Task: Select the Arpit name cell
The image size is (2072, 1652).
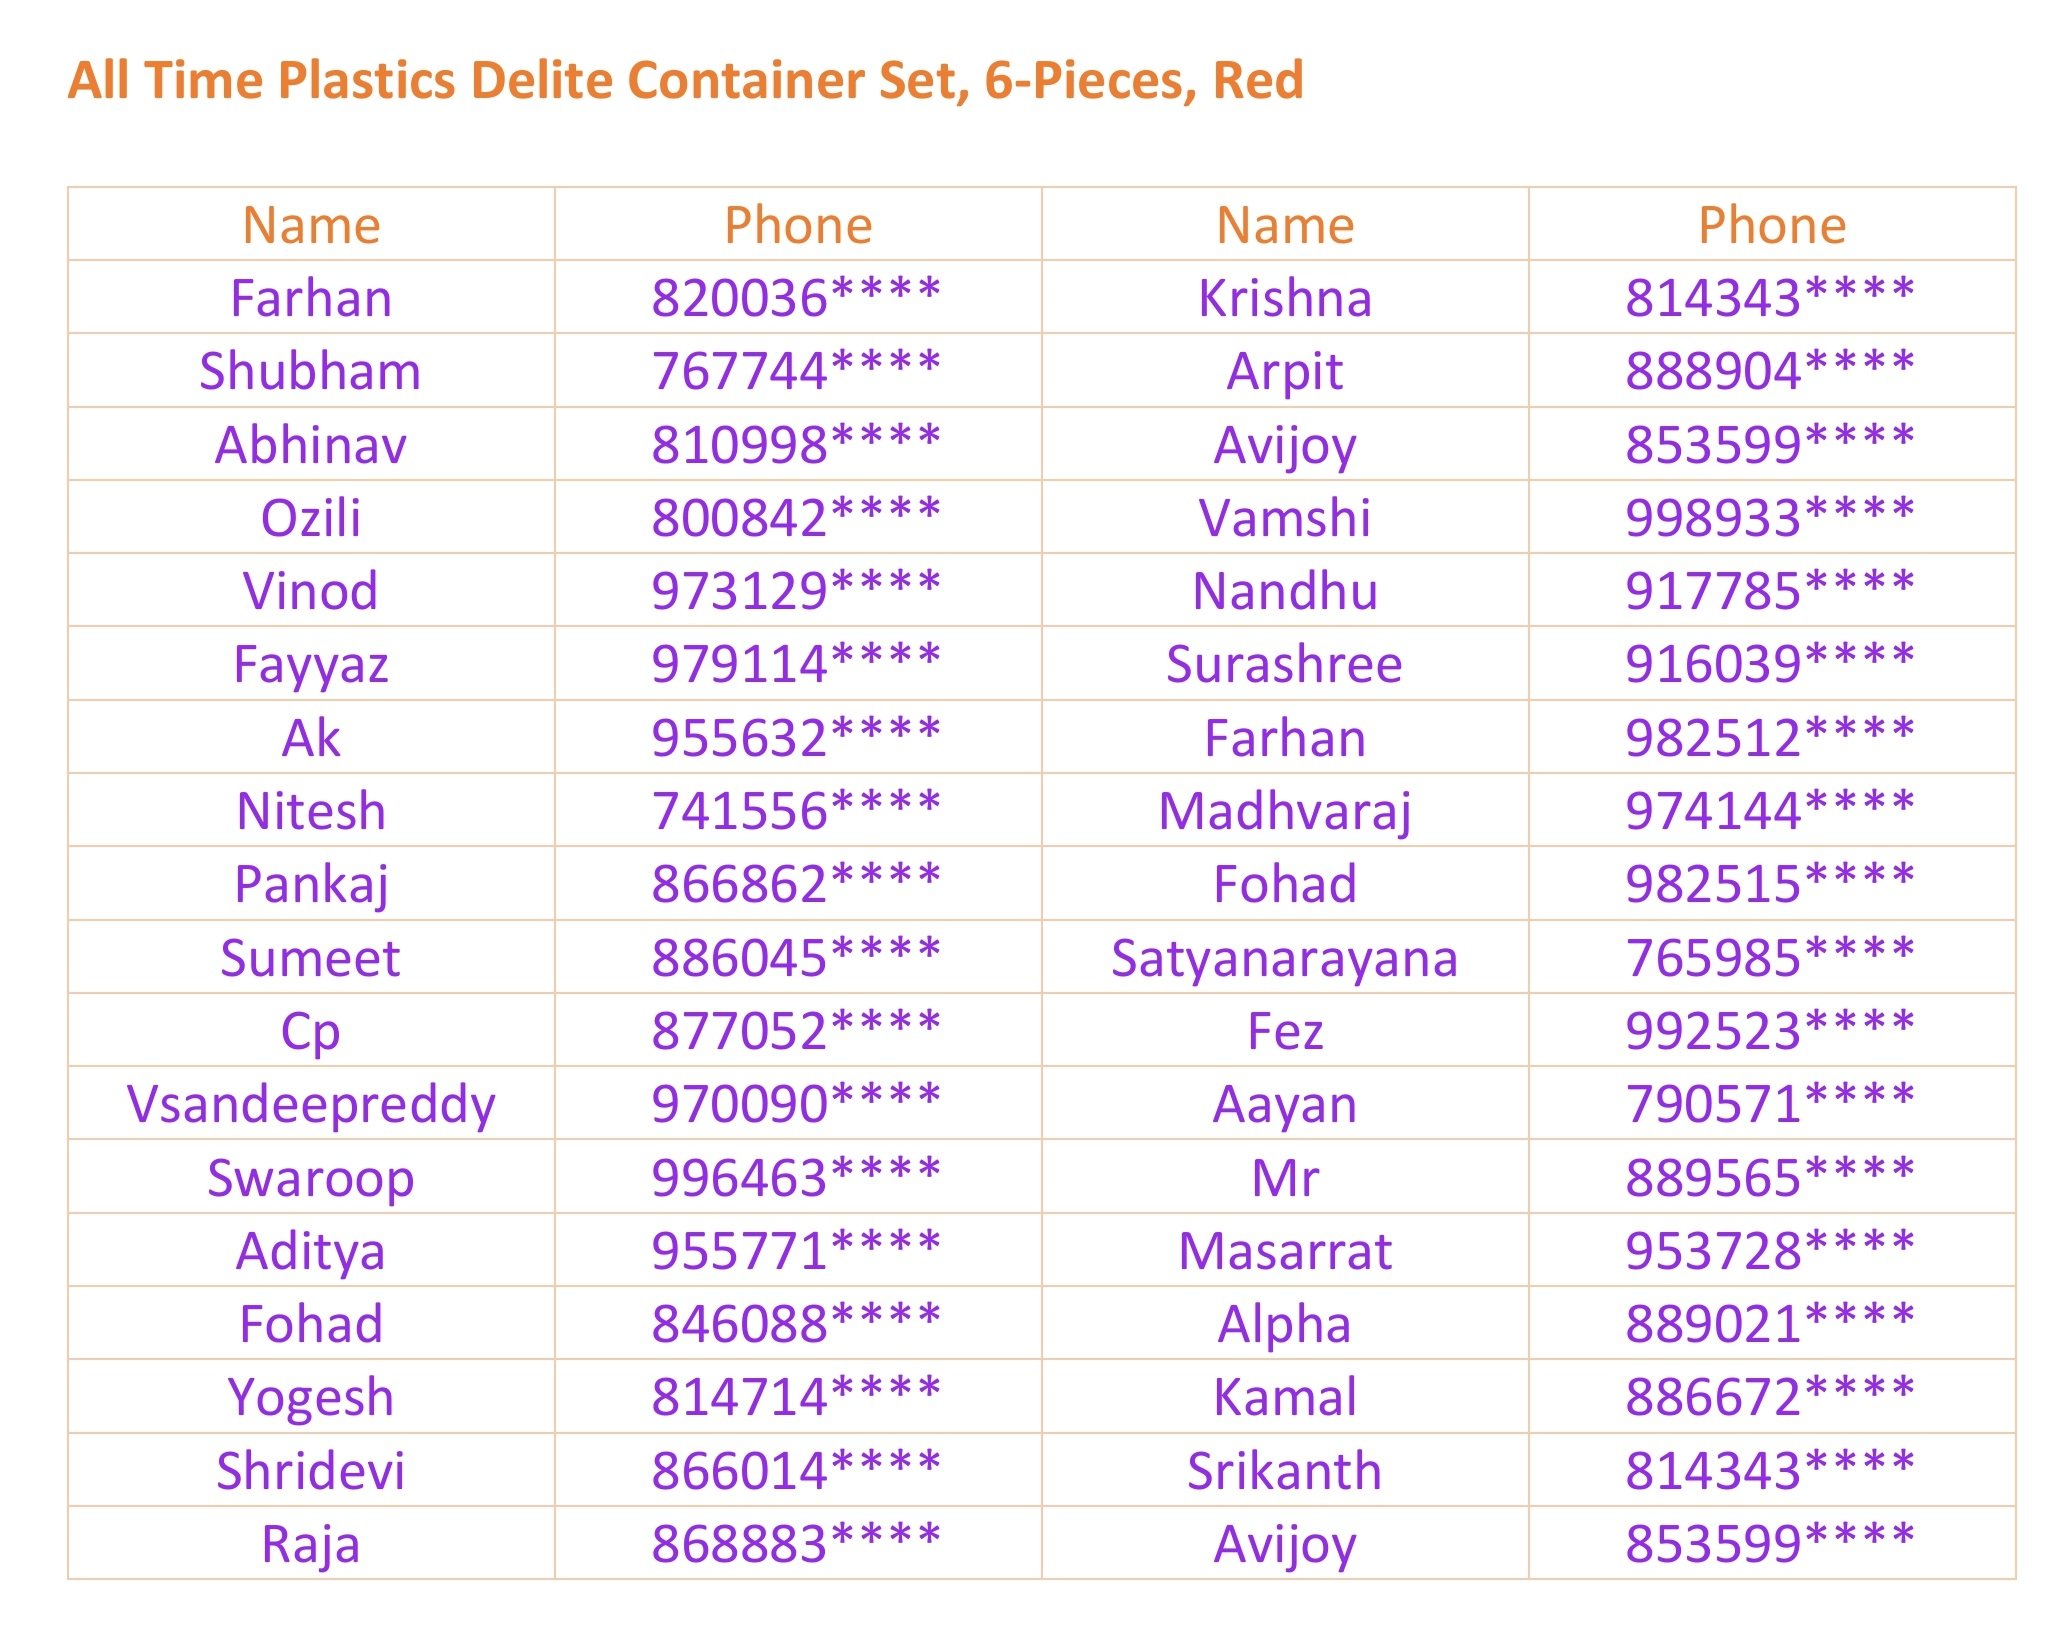Action: pos(1285,371)
